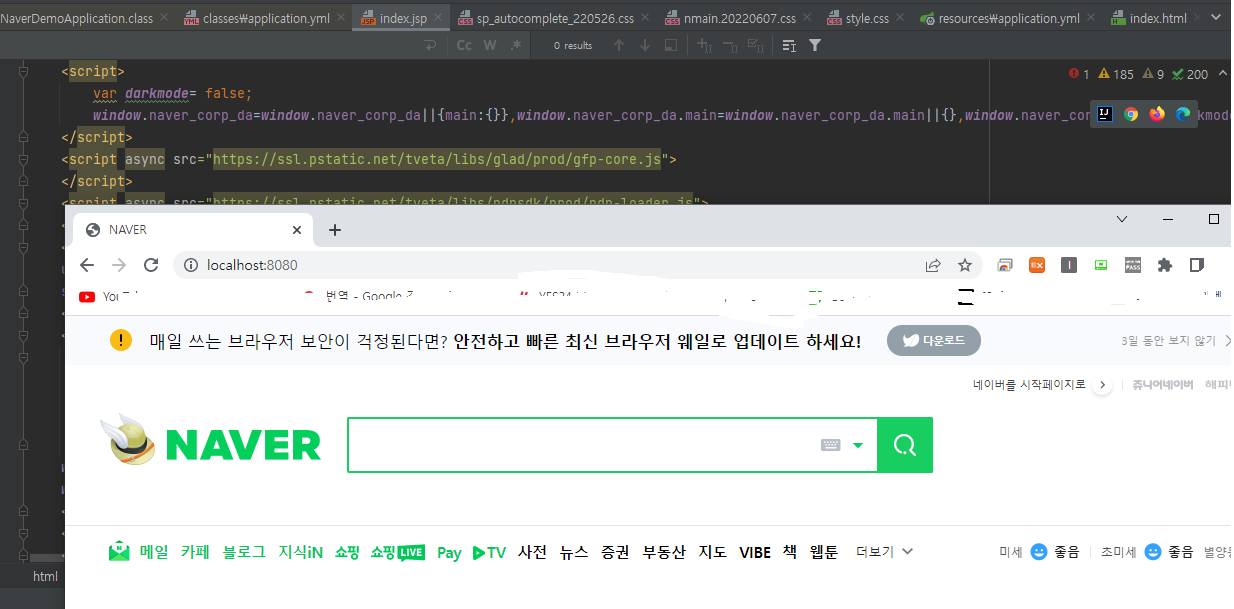Close the style.css editor tab
Screen dimensions: 1234x609
click(898, 18)
